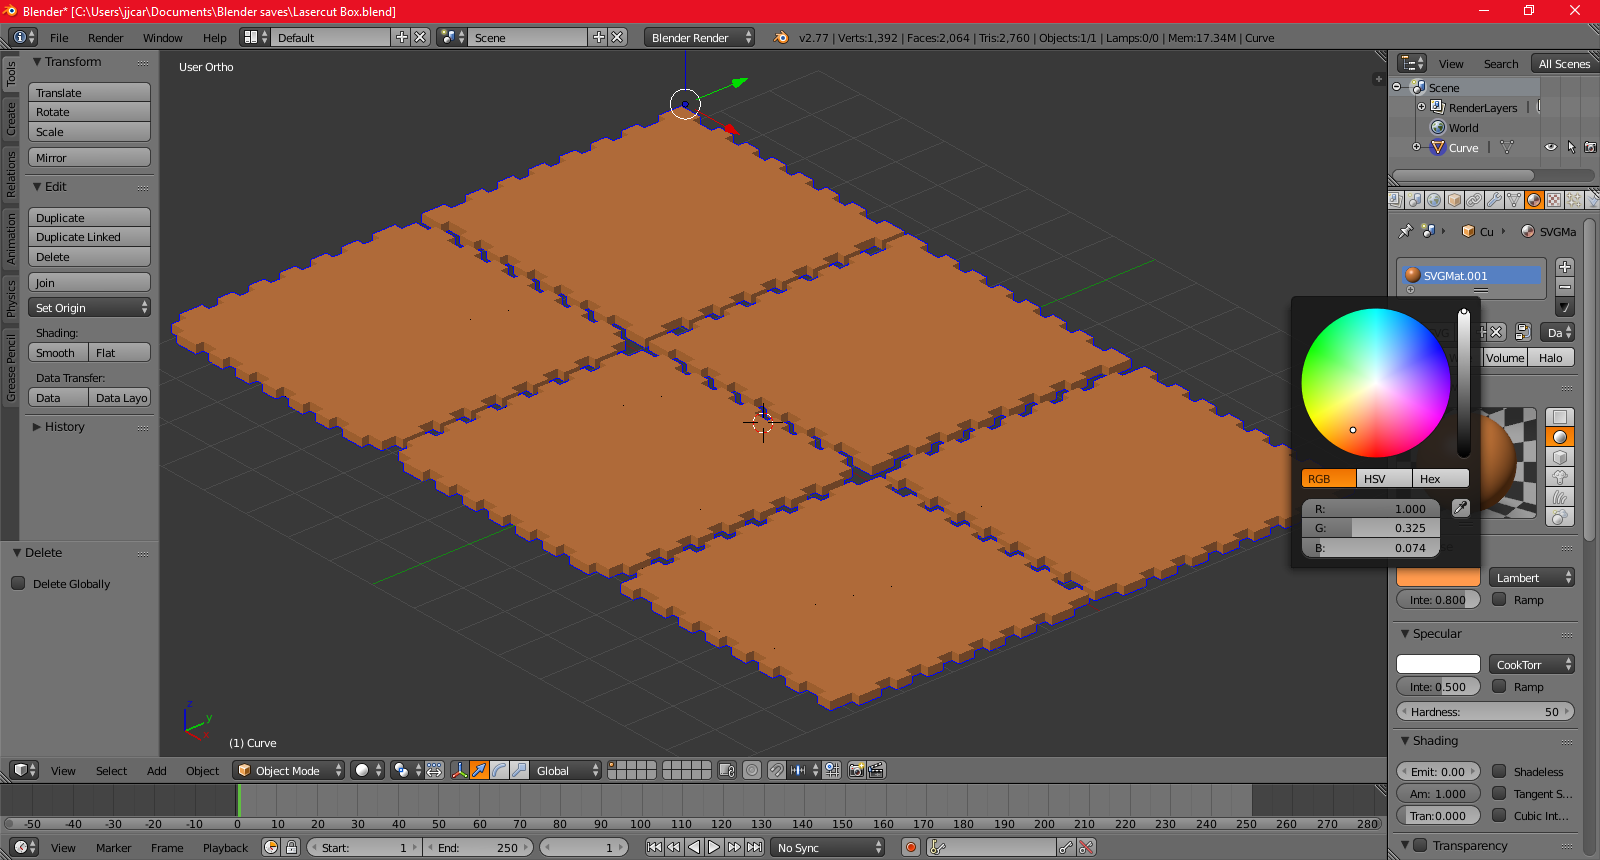
Task: Open the Particles properties tab
Action: click(x=1574, y=200)
